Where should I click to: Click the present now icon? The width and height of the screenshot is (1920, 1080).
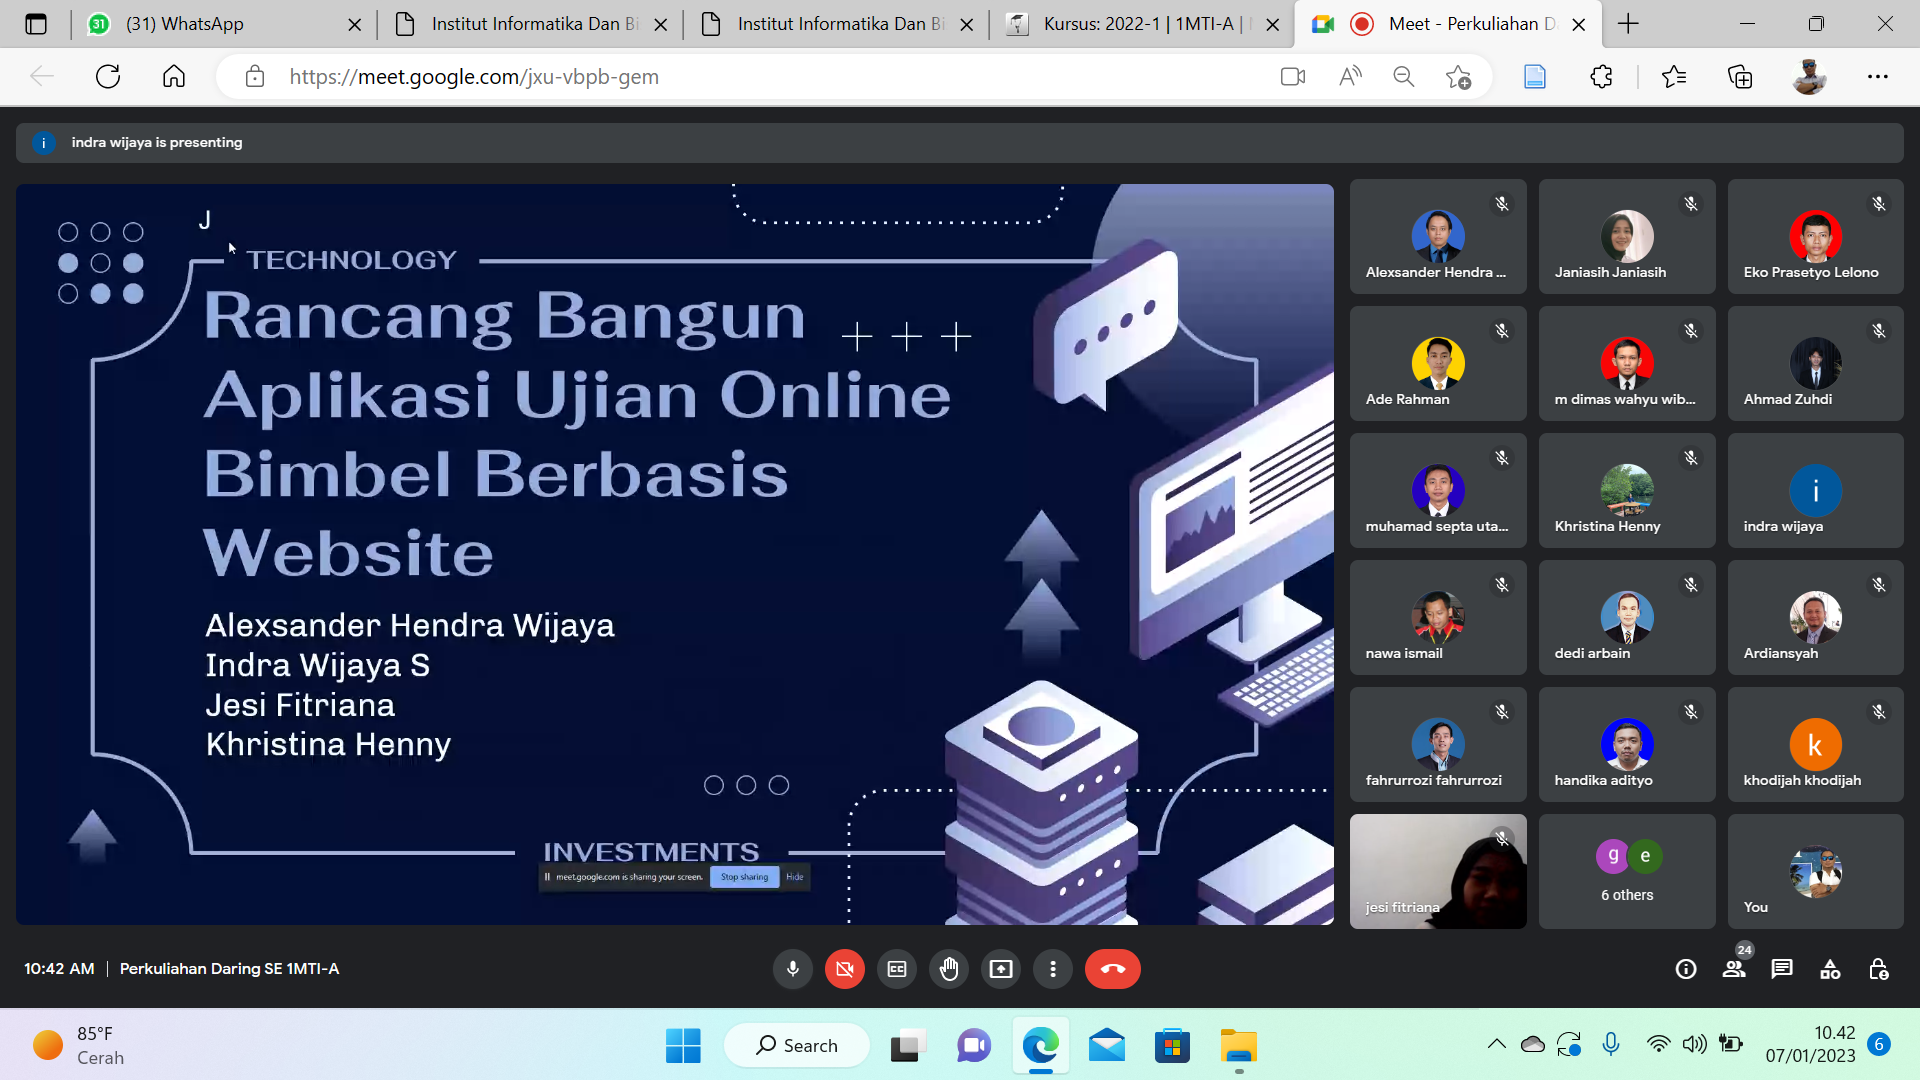point(1001,969)
